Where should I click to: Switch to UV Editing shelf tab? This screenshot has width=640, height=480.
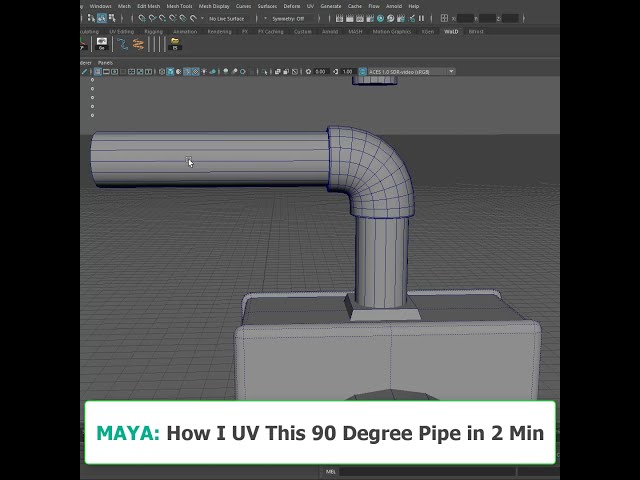click(x=121, y=31)
